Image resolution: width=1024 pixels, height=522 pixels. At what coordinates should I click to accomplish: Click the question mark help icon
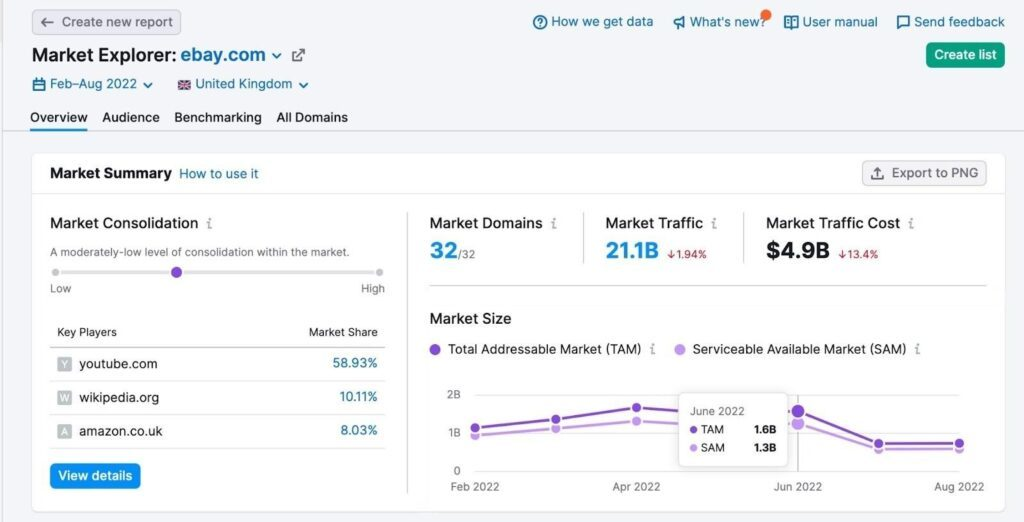coord(539,22)
